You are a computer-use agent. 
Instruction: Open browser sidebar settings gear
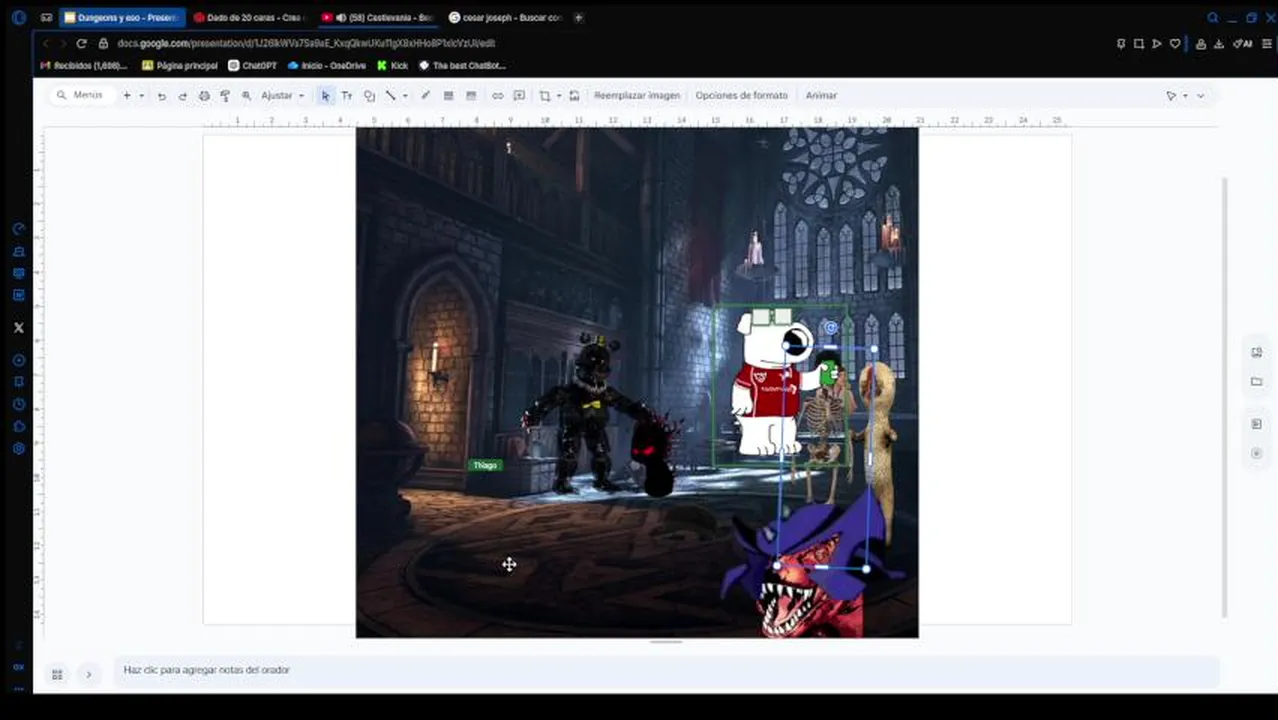pyautogui.click(x=18, y=448)
